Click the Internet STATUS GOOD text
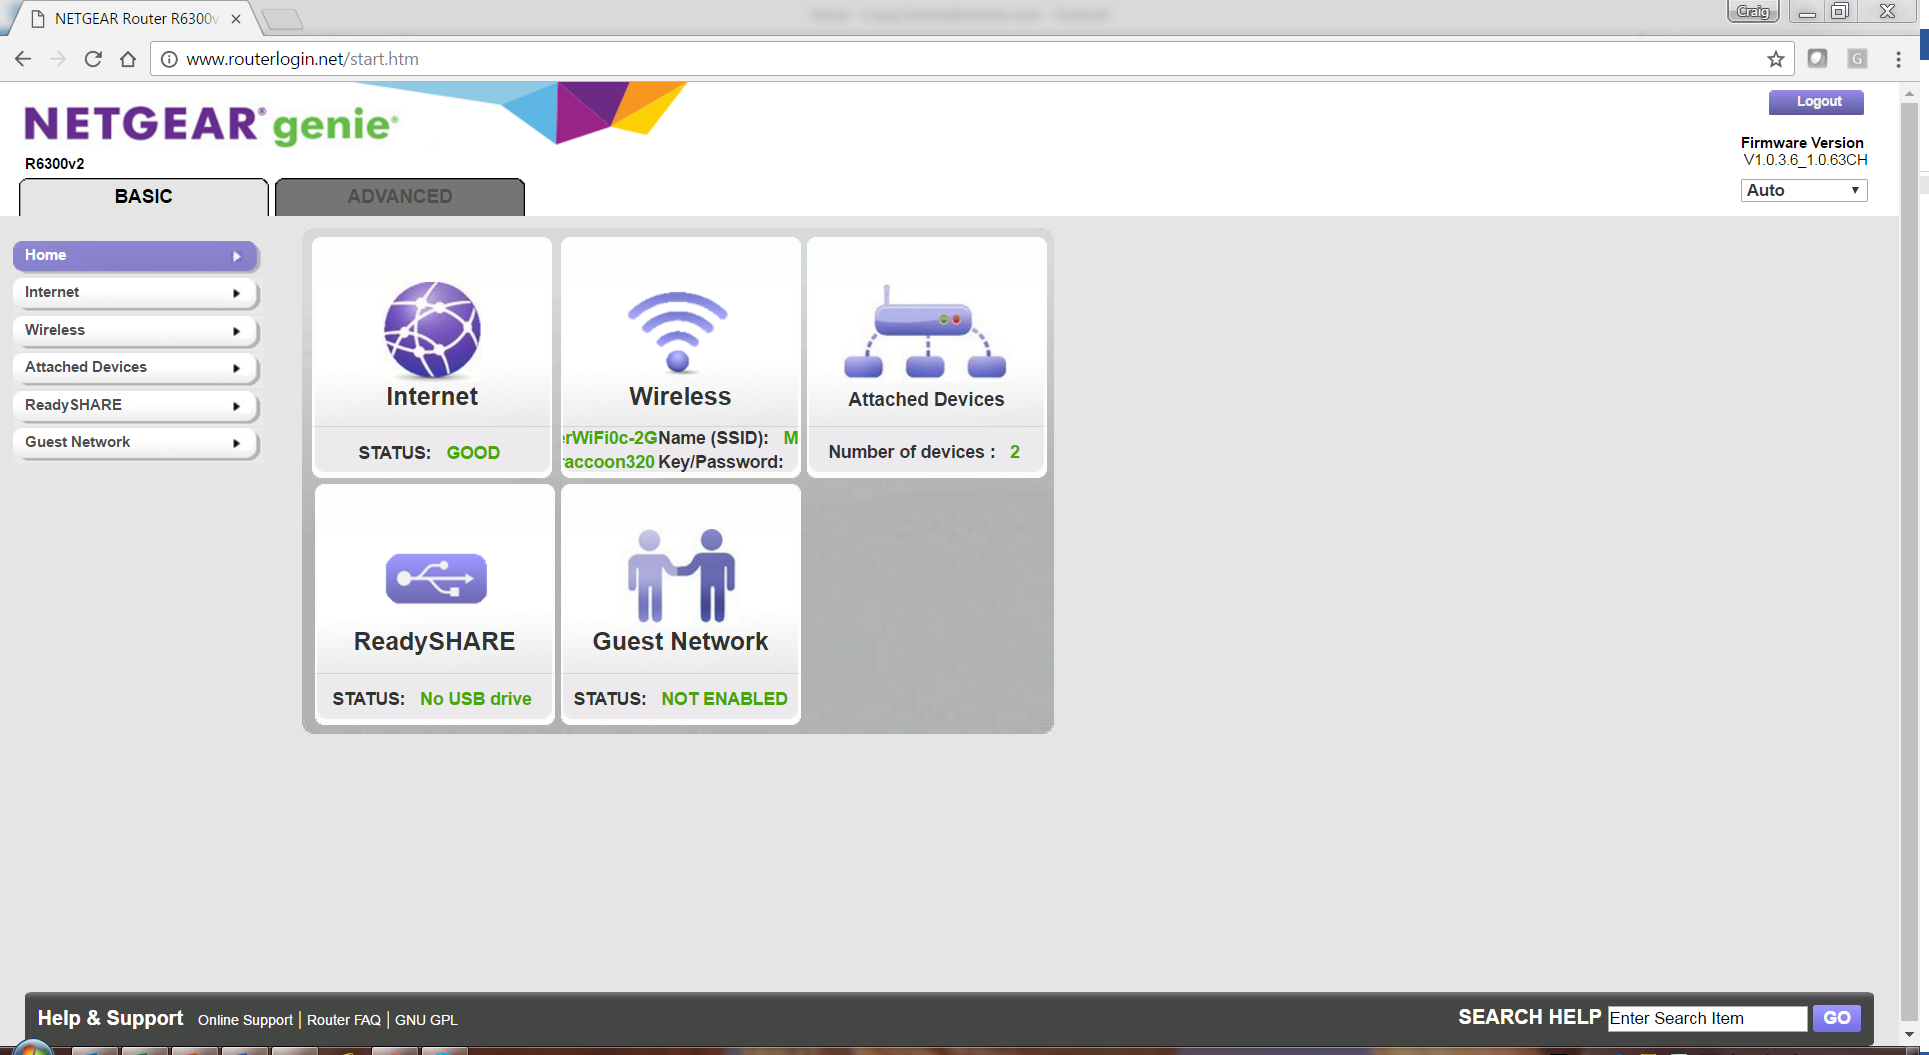Viewport: 1929px width, 1055px height. [429, 453]
